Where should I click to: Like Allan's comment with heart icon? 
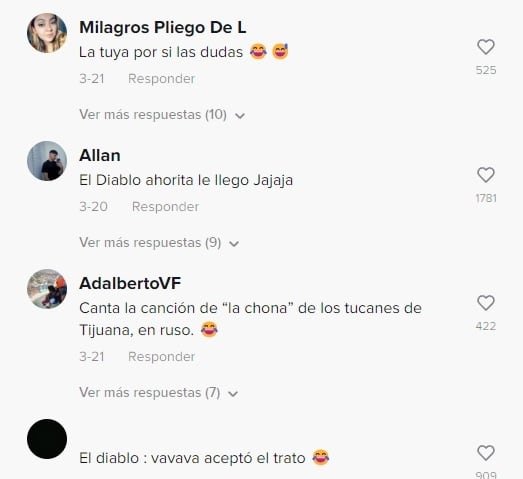[486, 175]
